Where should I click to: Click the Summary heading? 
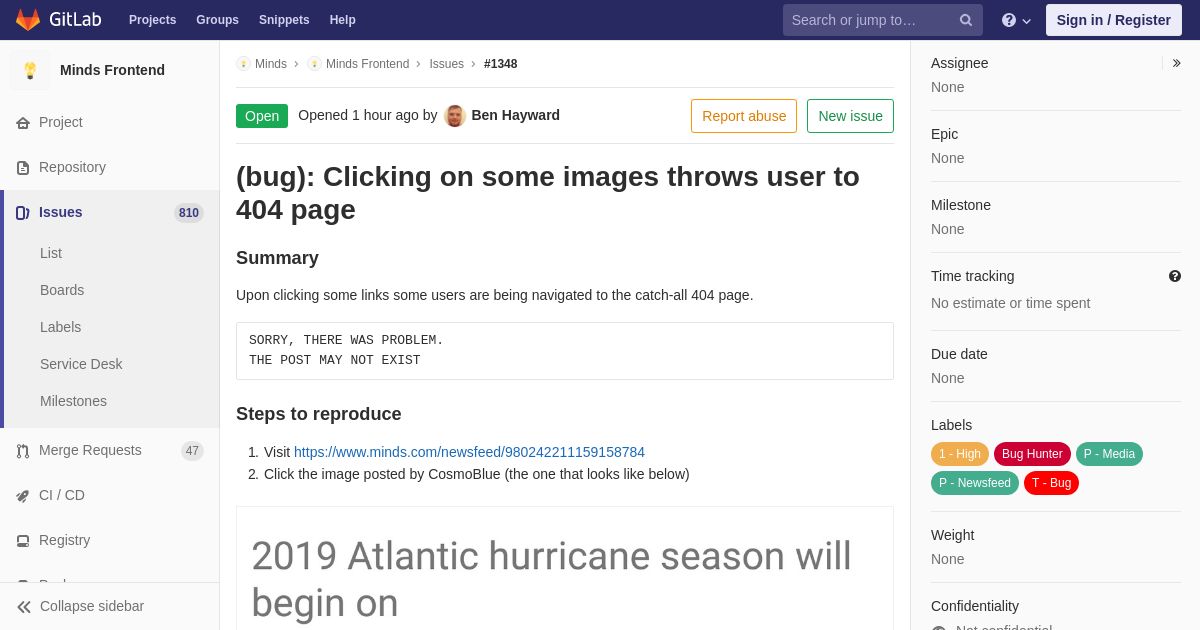pyautogui.click(x=277, y=258)
